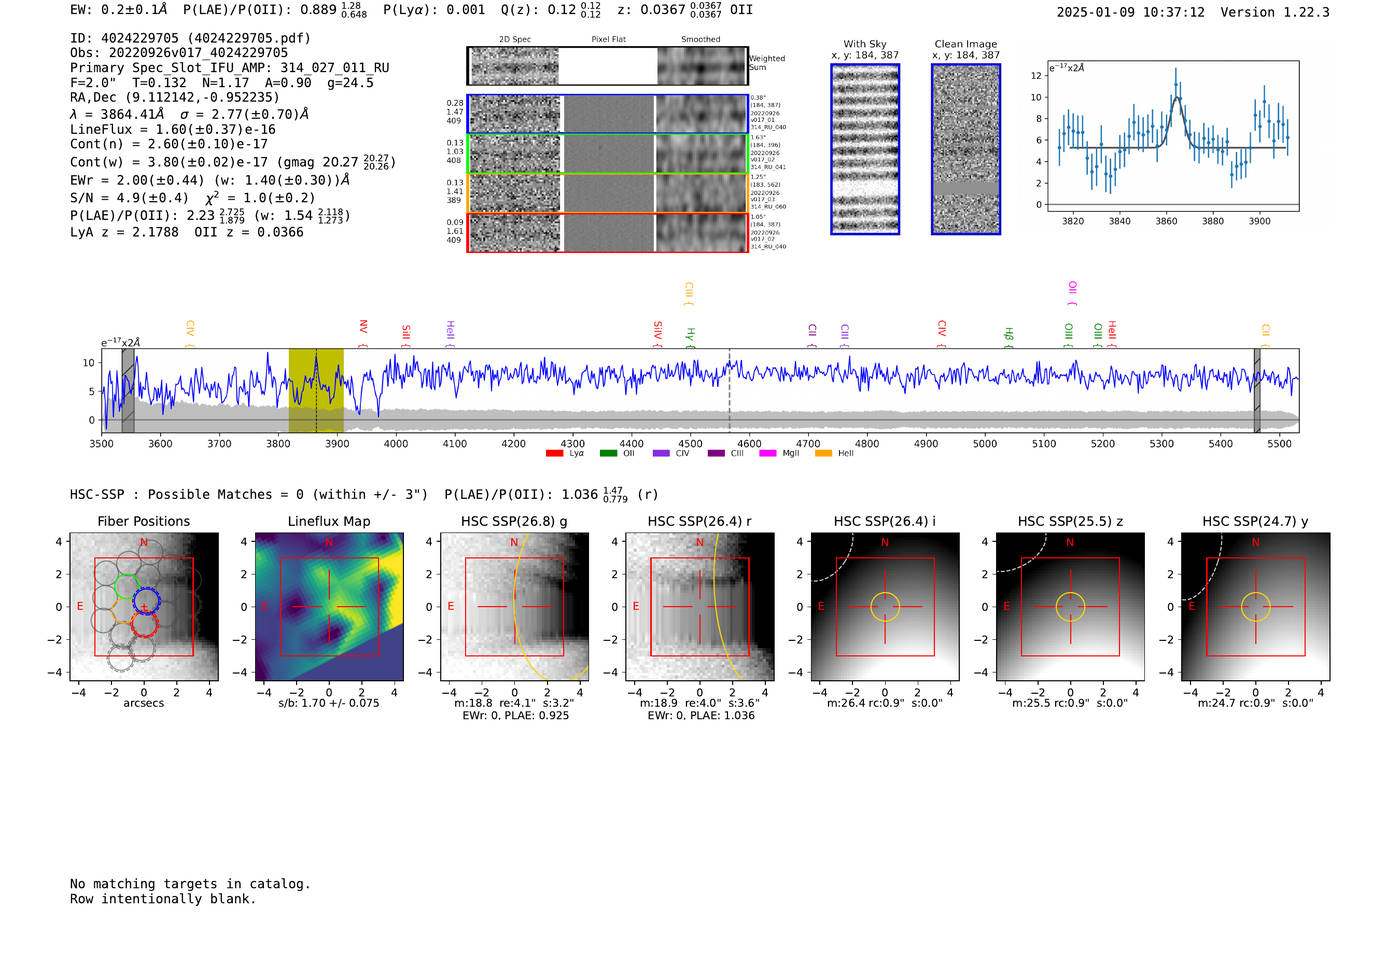Click the 's/b: 1.70 +/- 0.075' caption
The width and height of the screenshot is (1400, 953).
[x=329, y=703]
